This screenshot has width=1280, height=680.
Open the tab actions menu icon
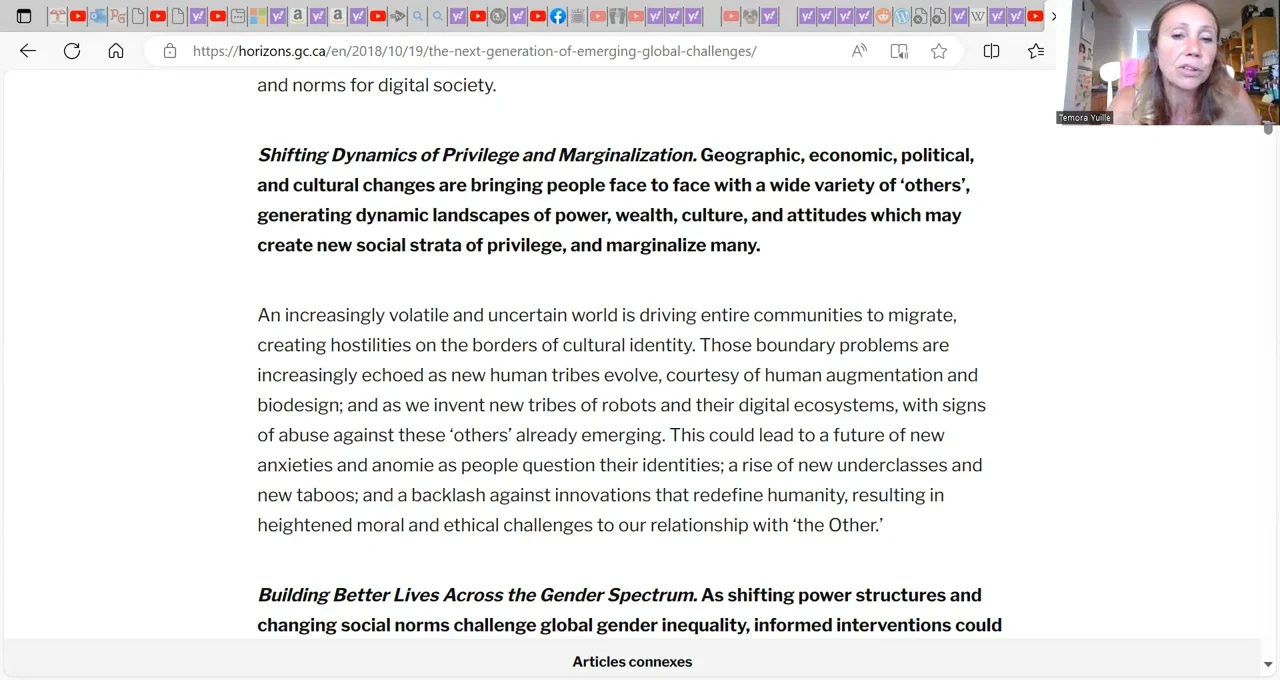(24, 16)
